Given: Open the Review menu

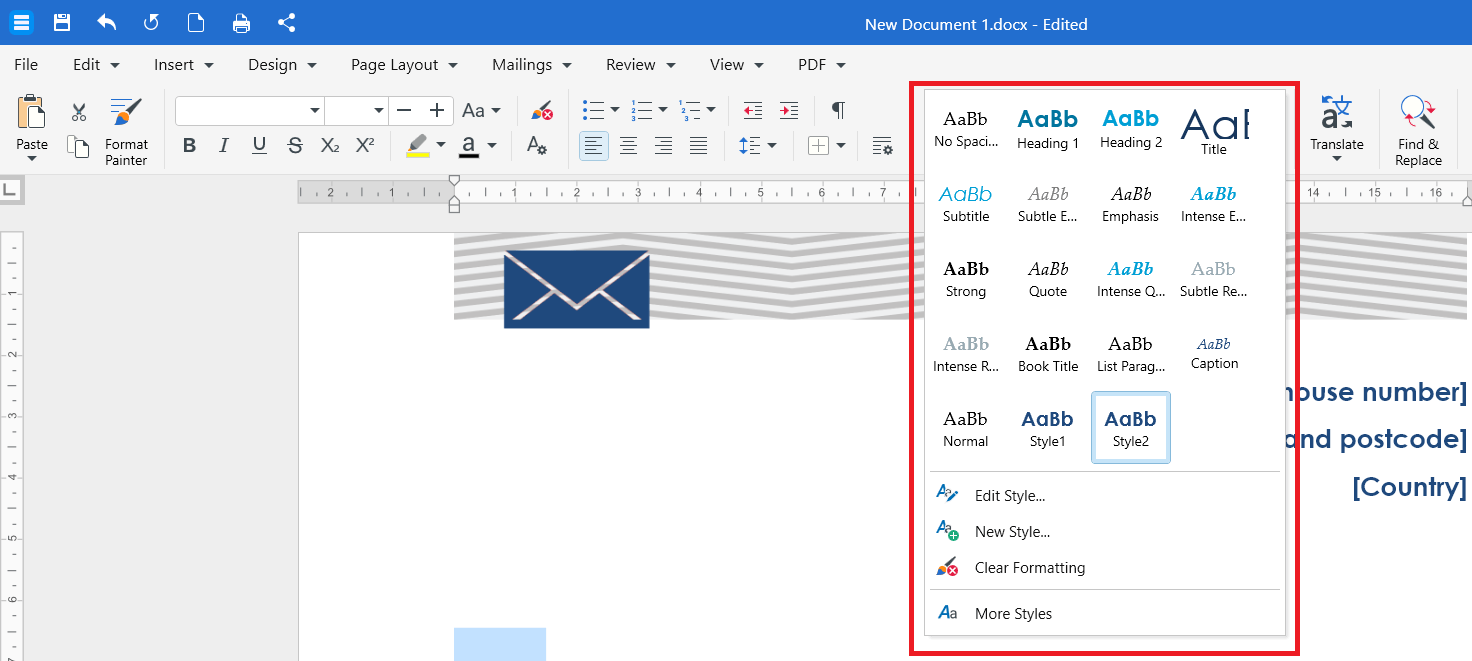Looking at the screenshot, I should [x=640, y=65].
